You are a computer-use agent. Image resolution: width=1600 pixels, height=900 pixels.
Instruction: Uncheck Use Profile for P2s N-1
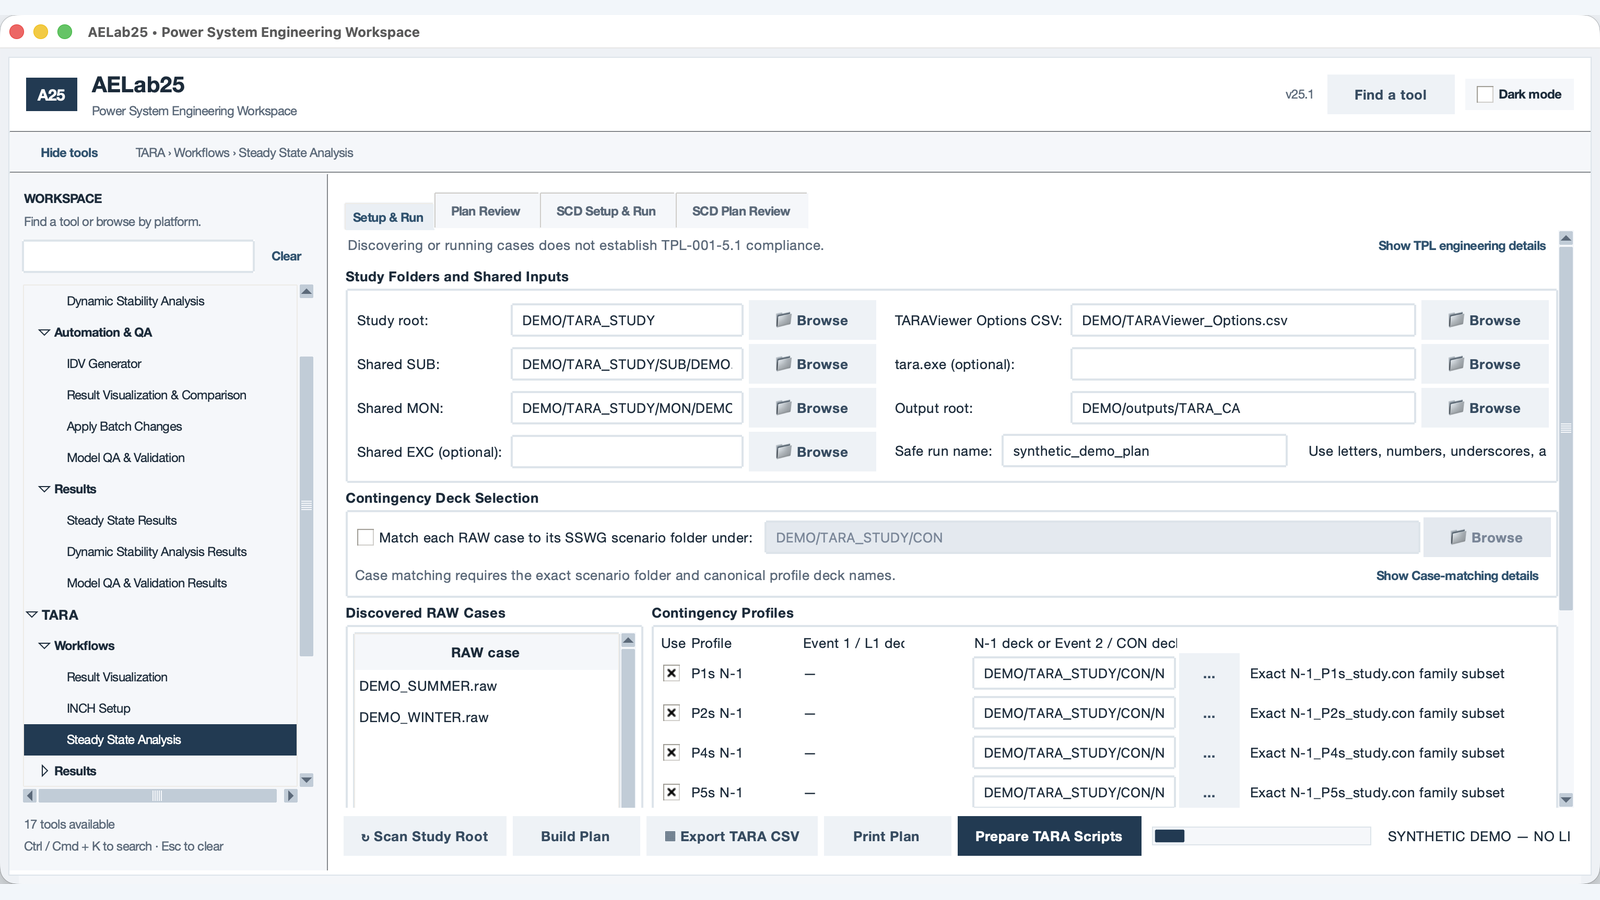[x=672, y=713]
